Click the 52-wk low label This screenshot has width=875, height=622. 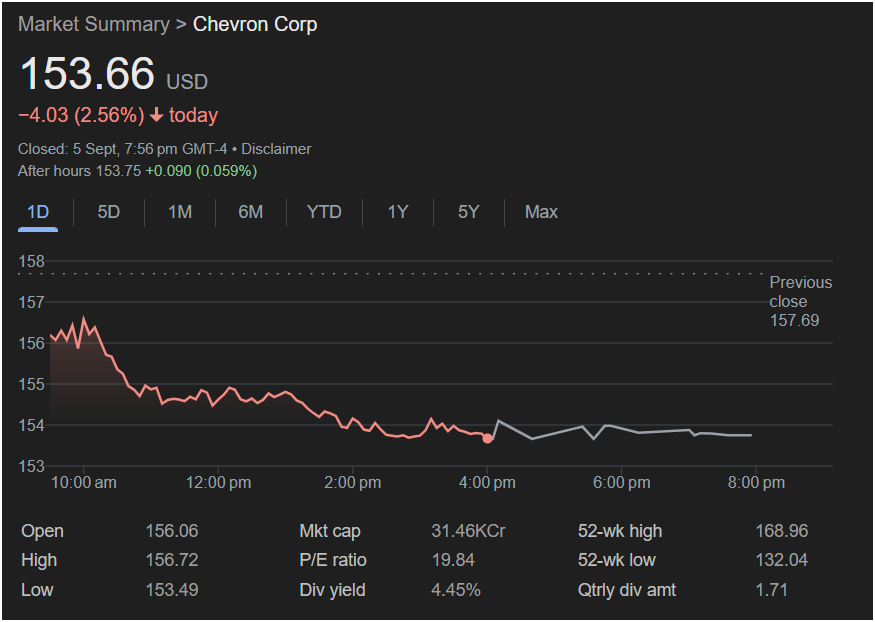[617, 560]
